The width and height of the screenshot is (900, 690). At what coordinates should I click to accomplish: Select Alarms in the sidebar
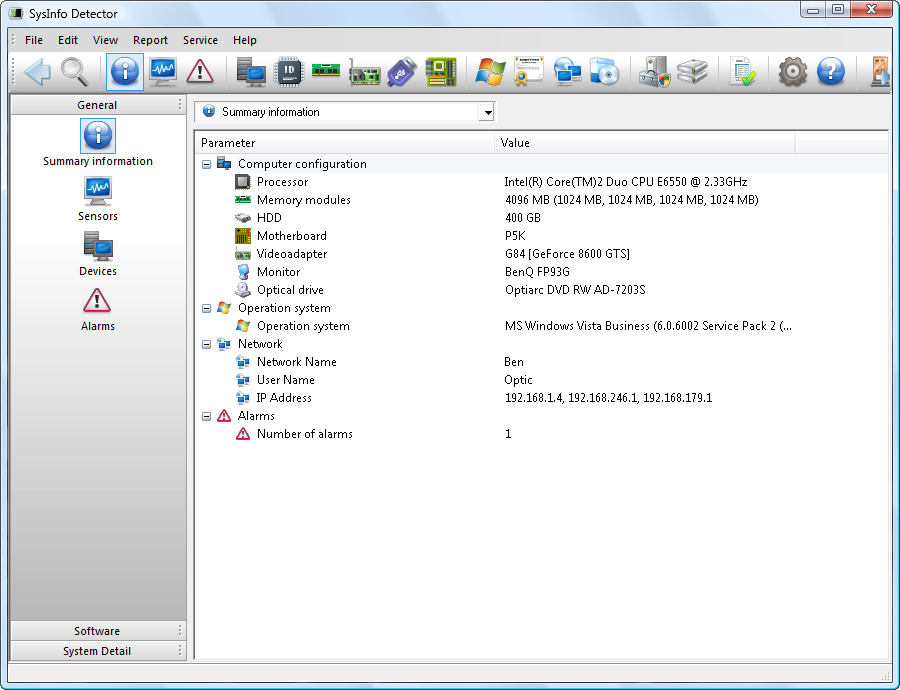(x=97, y=302)
